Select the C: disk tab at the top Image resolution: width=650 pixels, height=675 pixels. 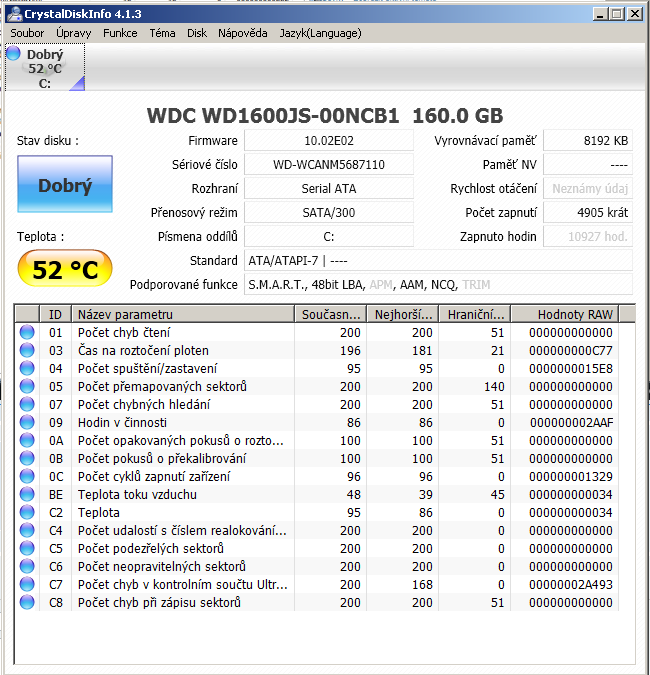pyautogui.click(x=45, y=67)
